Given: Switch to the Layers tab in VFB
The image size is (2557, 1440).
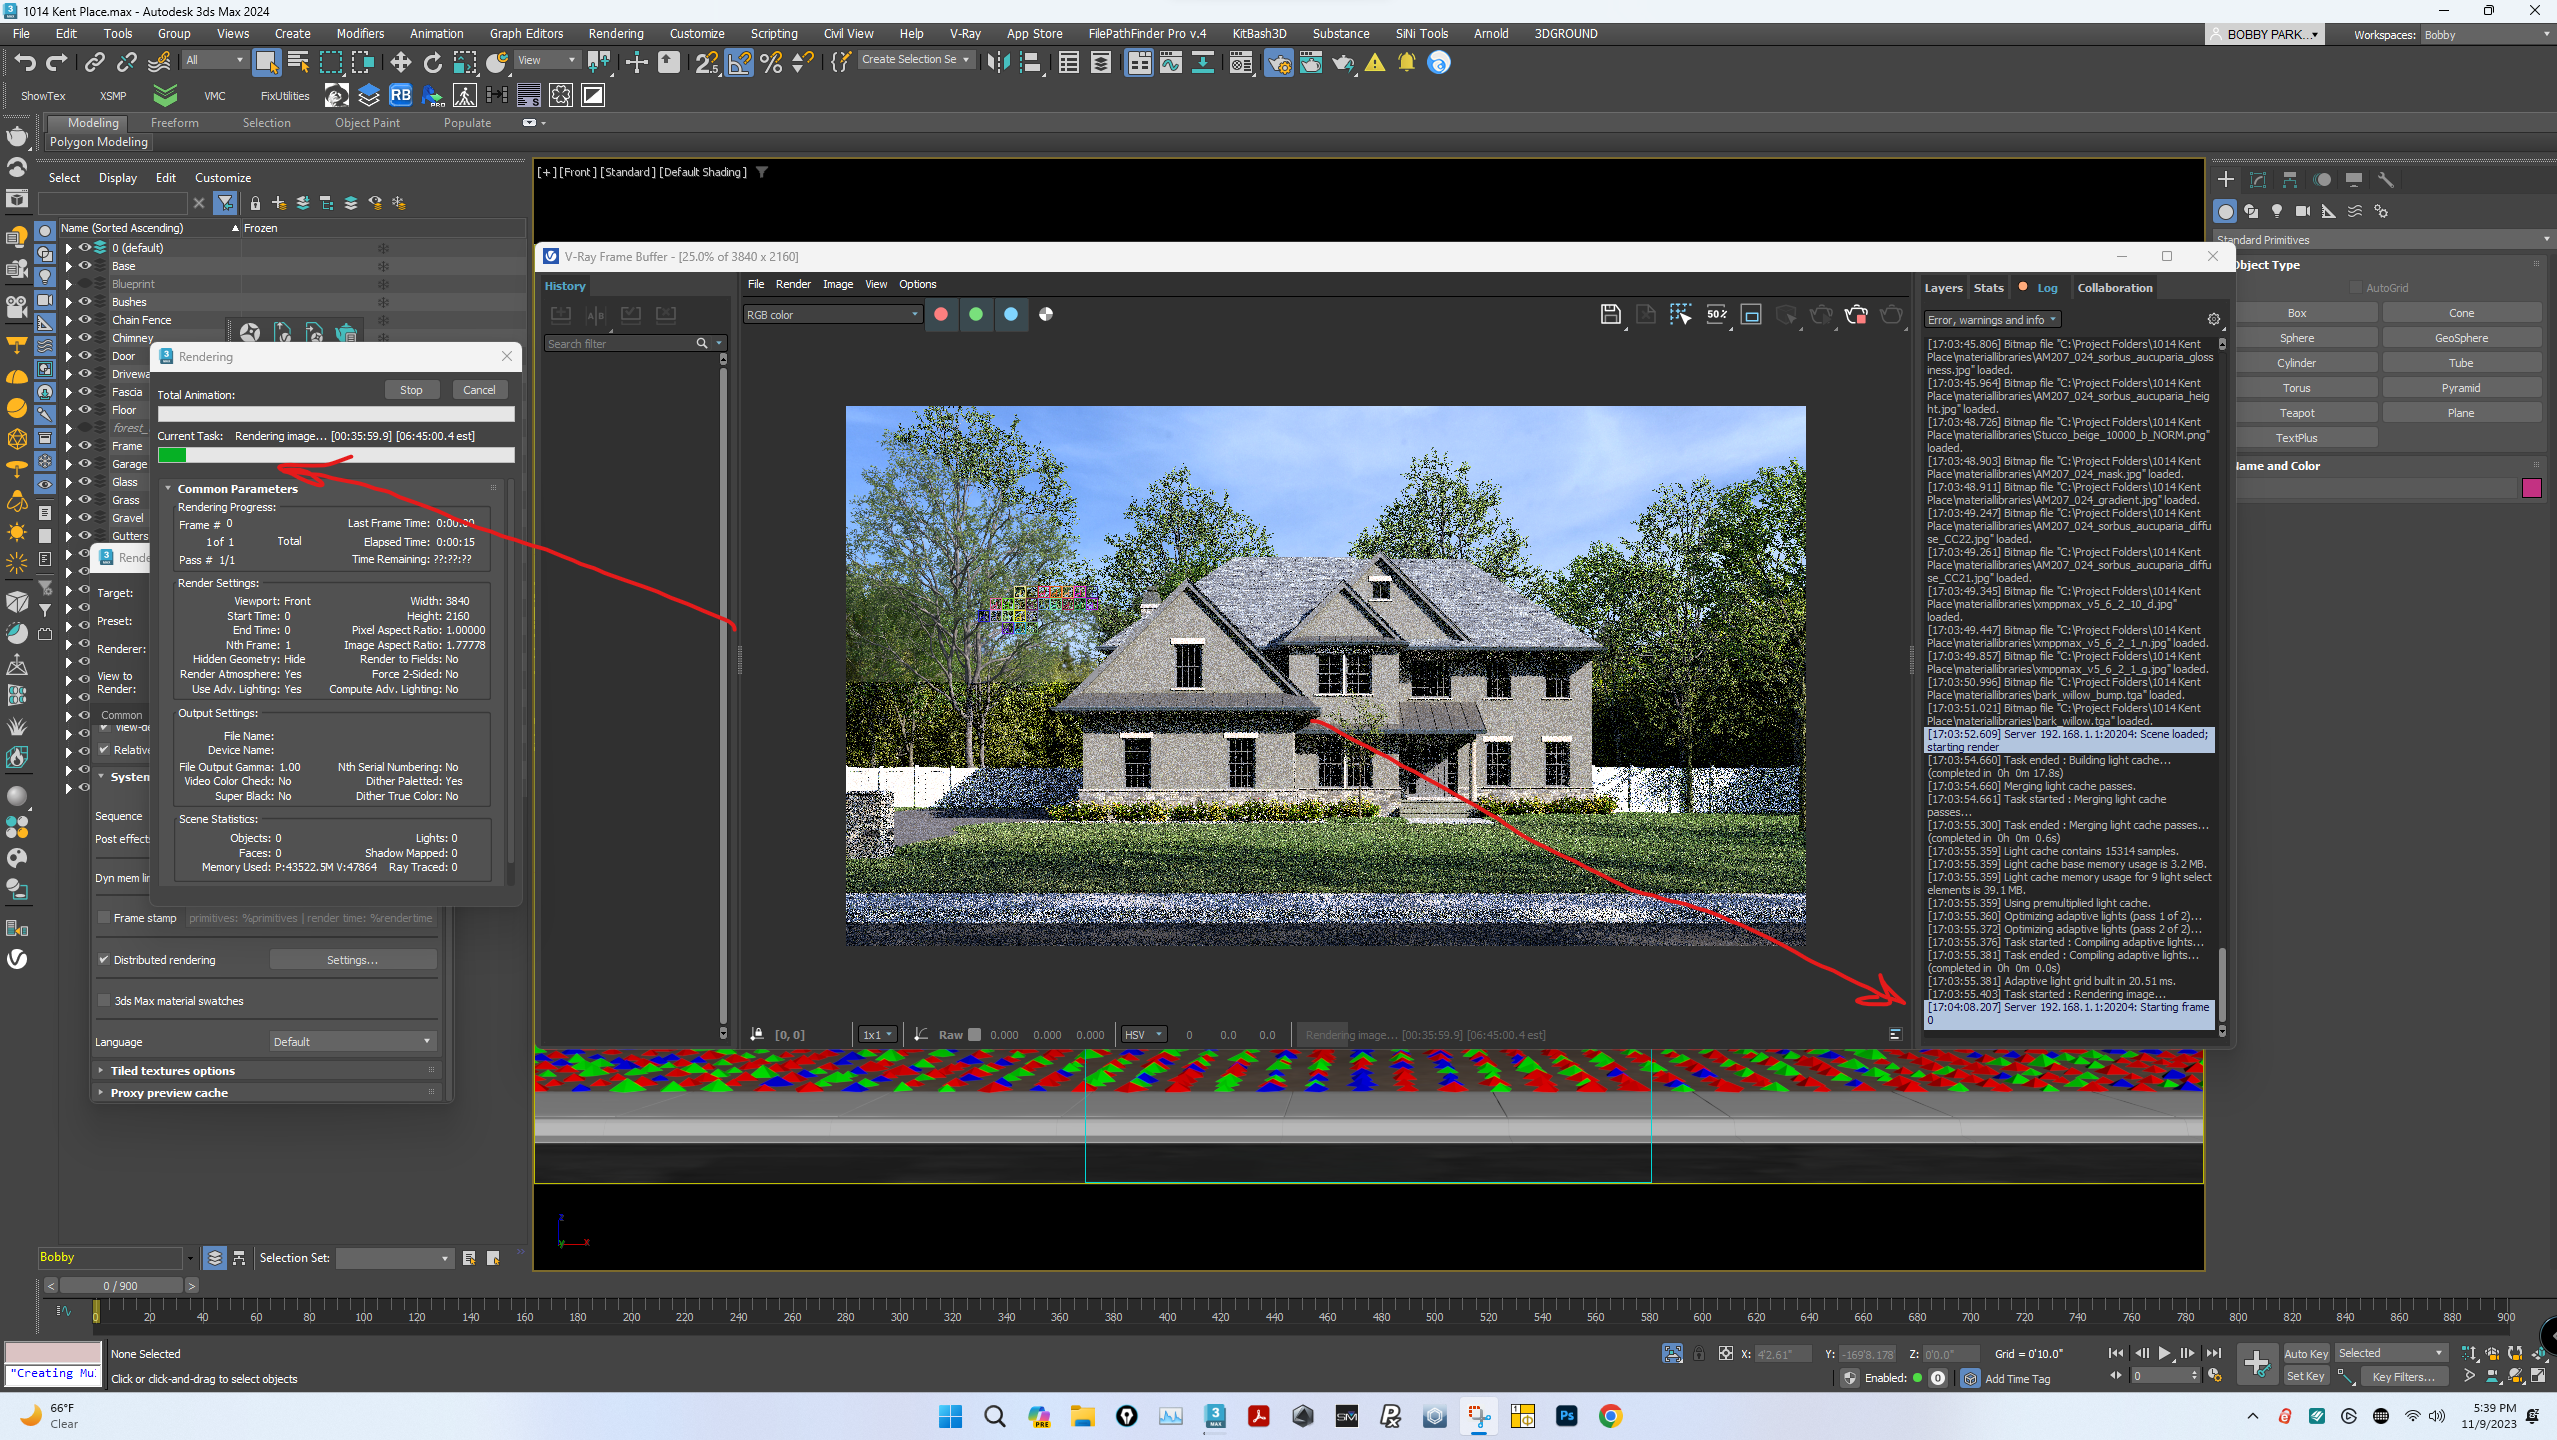Looking at the screenshot, I should [x=1943, y=288].
